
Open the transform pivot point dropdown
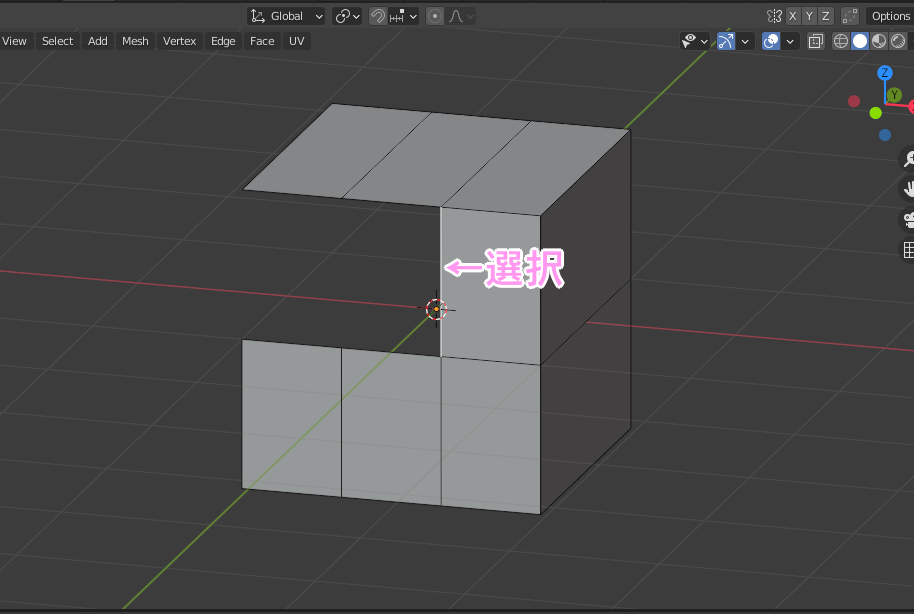[x=347, y=16]
